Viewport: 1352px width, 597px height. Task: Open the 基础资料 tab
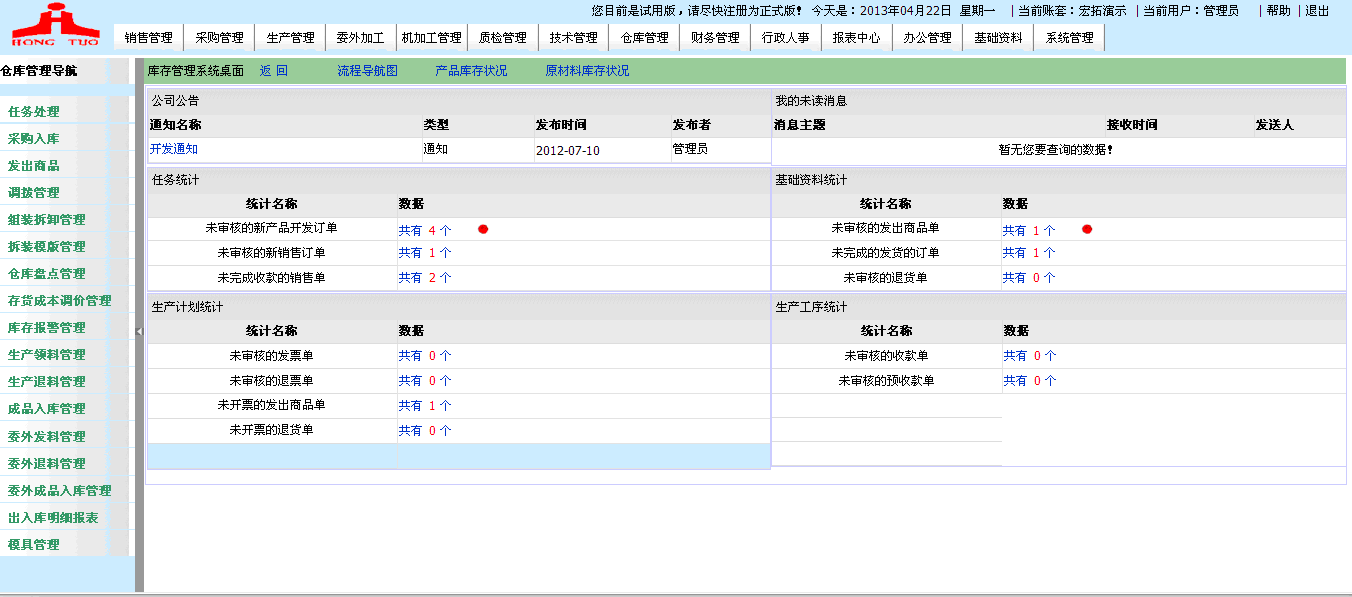pyautogui.click(x=998, y=38)
